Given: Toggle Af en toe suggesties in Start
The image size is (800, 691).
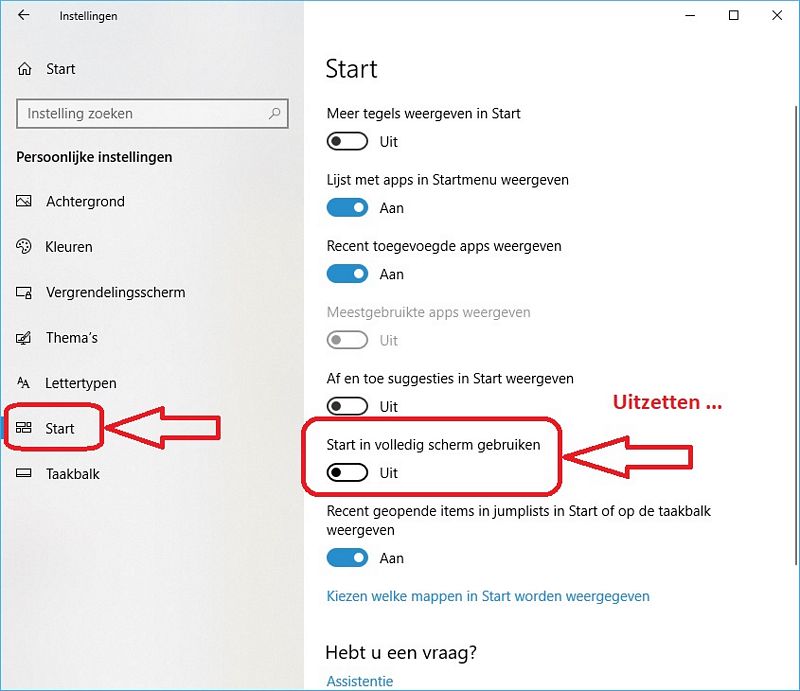Looking at the screenshot, I should pos(347,407).
